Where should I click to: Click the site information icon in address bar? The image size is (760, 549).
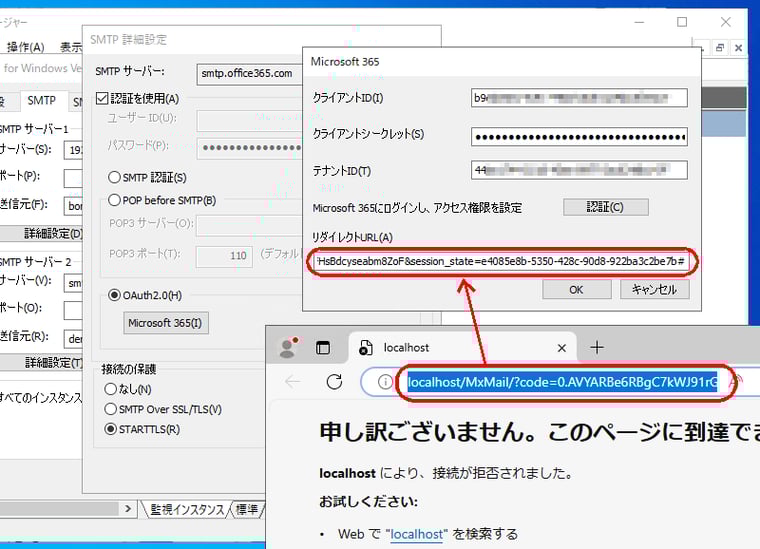pyautogui.click(x=385, y=382)
